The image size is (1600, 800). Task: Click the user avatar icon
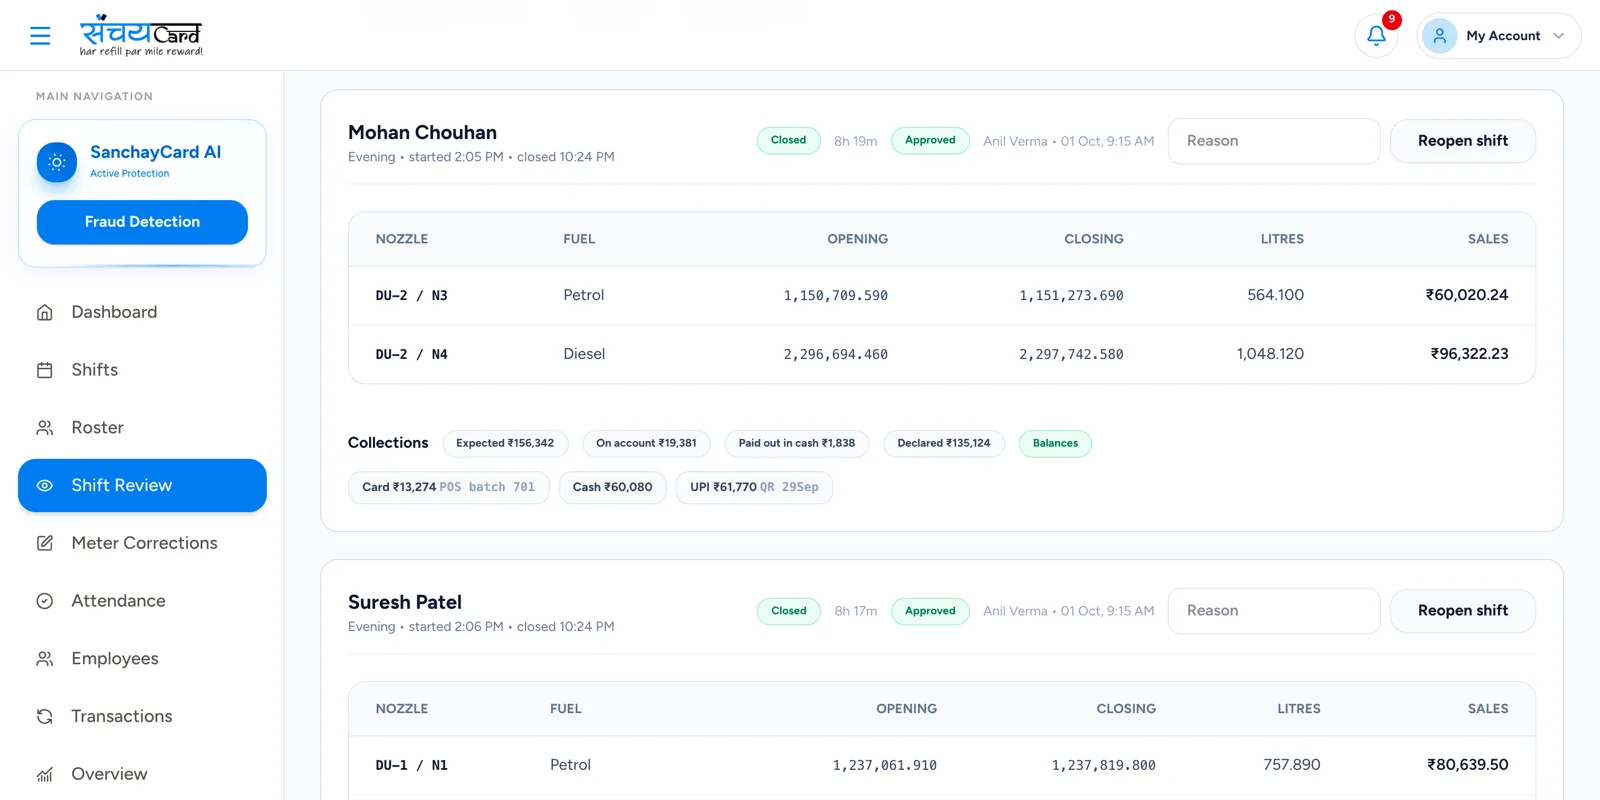[x=1439, y=36]
